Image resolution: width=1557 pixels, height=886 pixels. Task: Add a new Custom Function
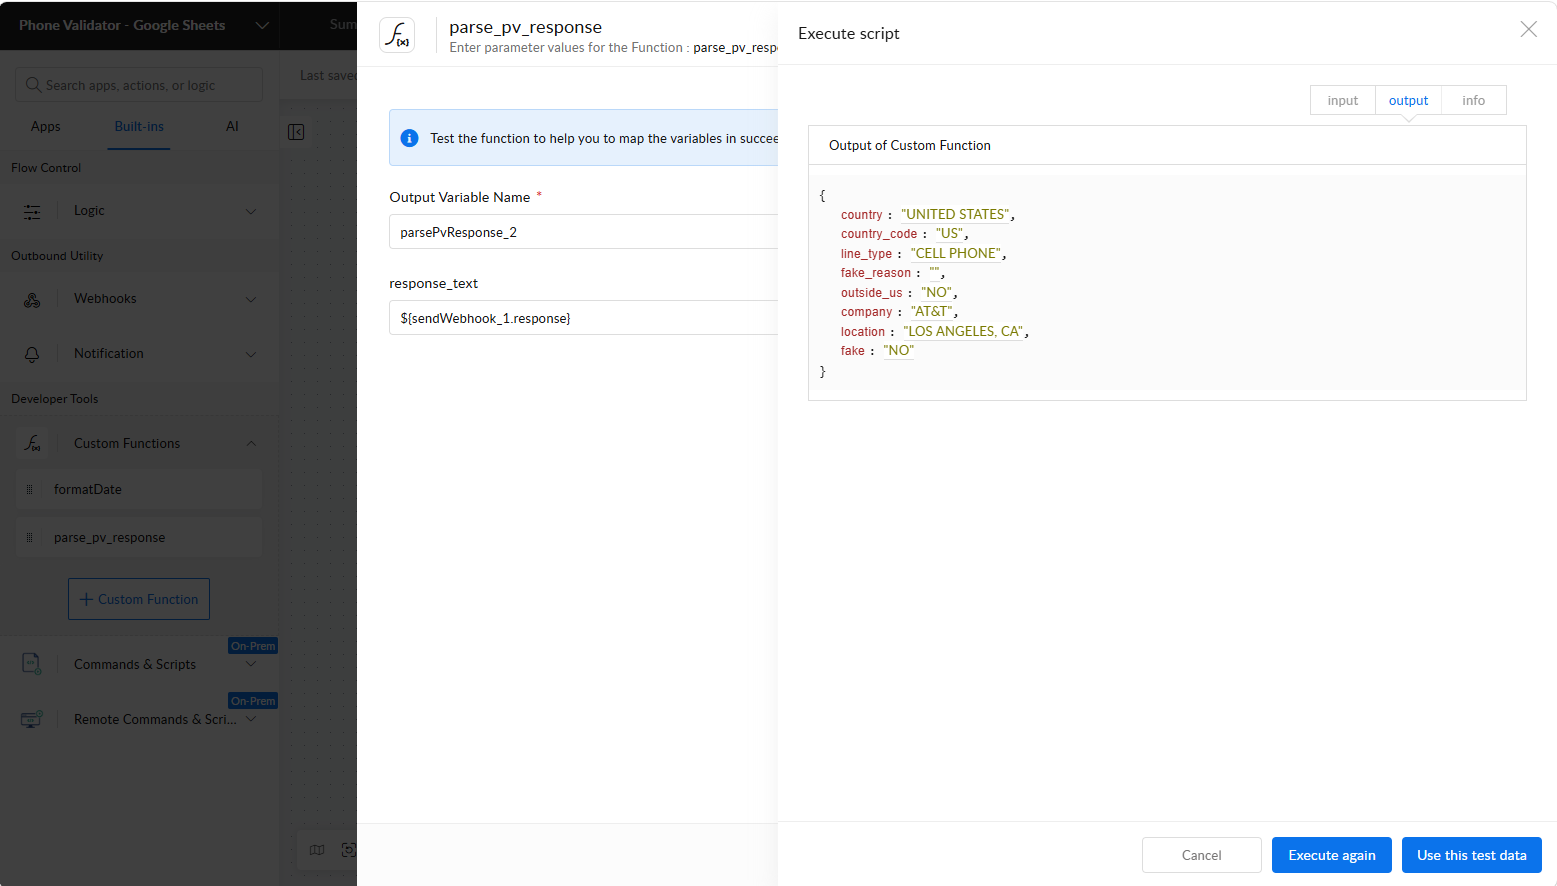click(x=139, y=599)
